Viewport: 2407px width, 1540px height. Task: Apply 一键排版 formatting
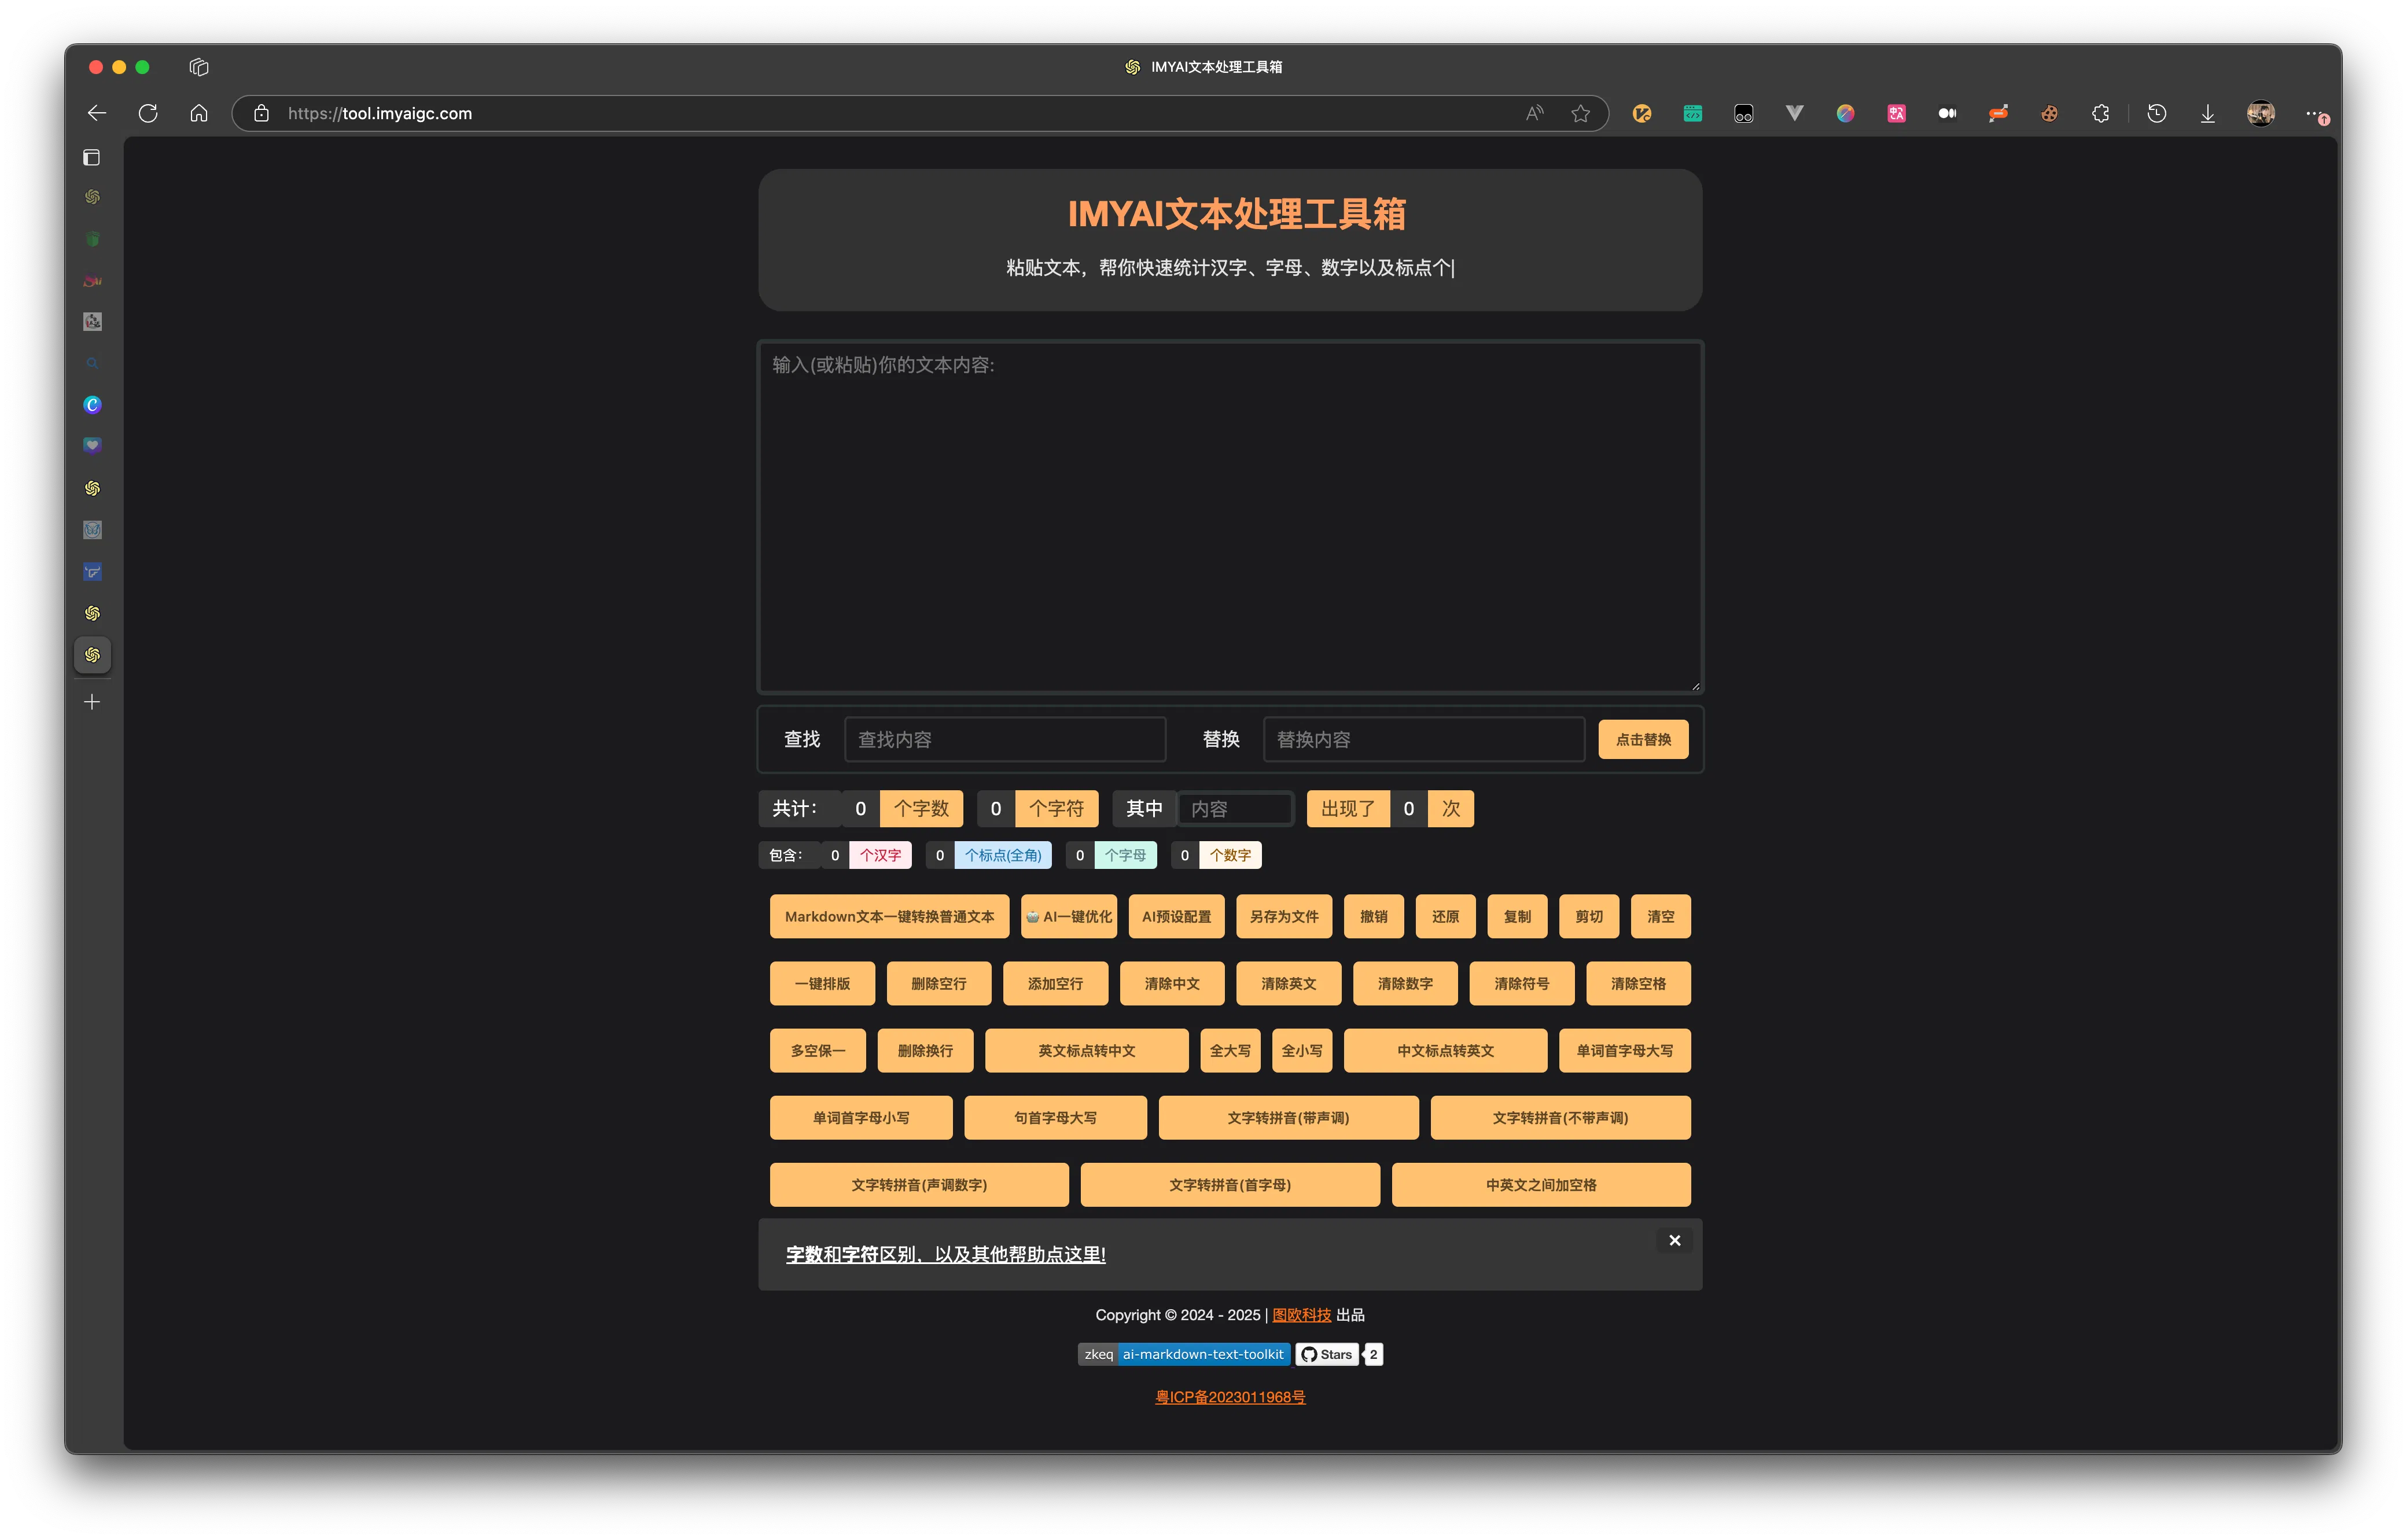[822, 983]
